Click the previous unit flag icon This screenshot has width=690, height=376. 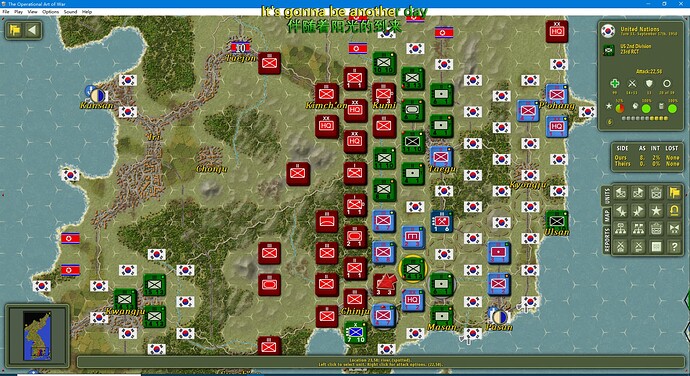621,192
